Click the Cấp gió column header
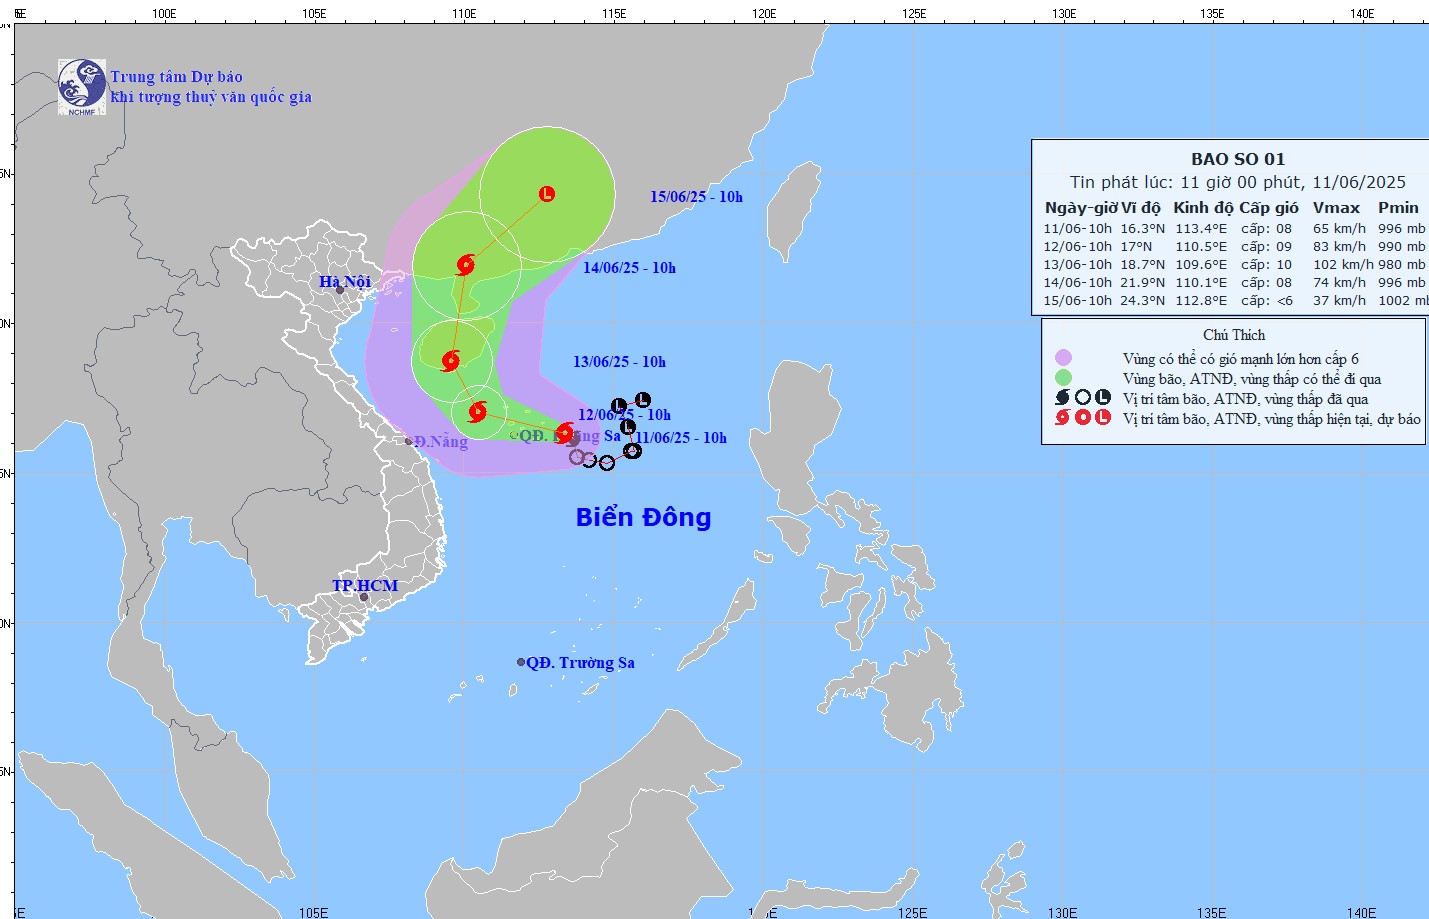The image size is (1429, 919). [1269, 208]
